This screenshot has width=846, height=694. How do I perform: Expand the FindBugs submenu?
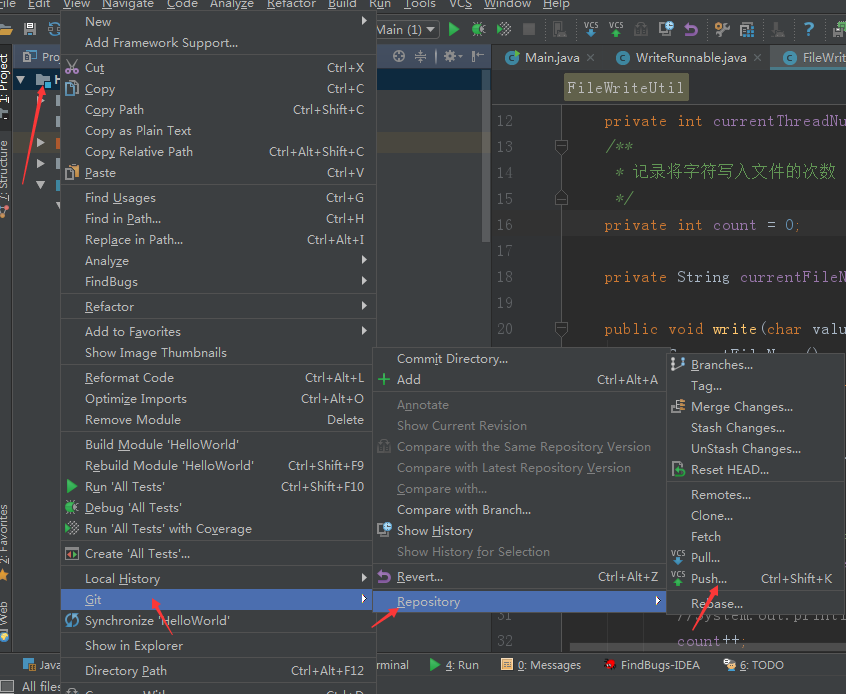tap(218, 282)
